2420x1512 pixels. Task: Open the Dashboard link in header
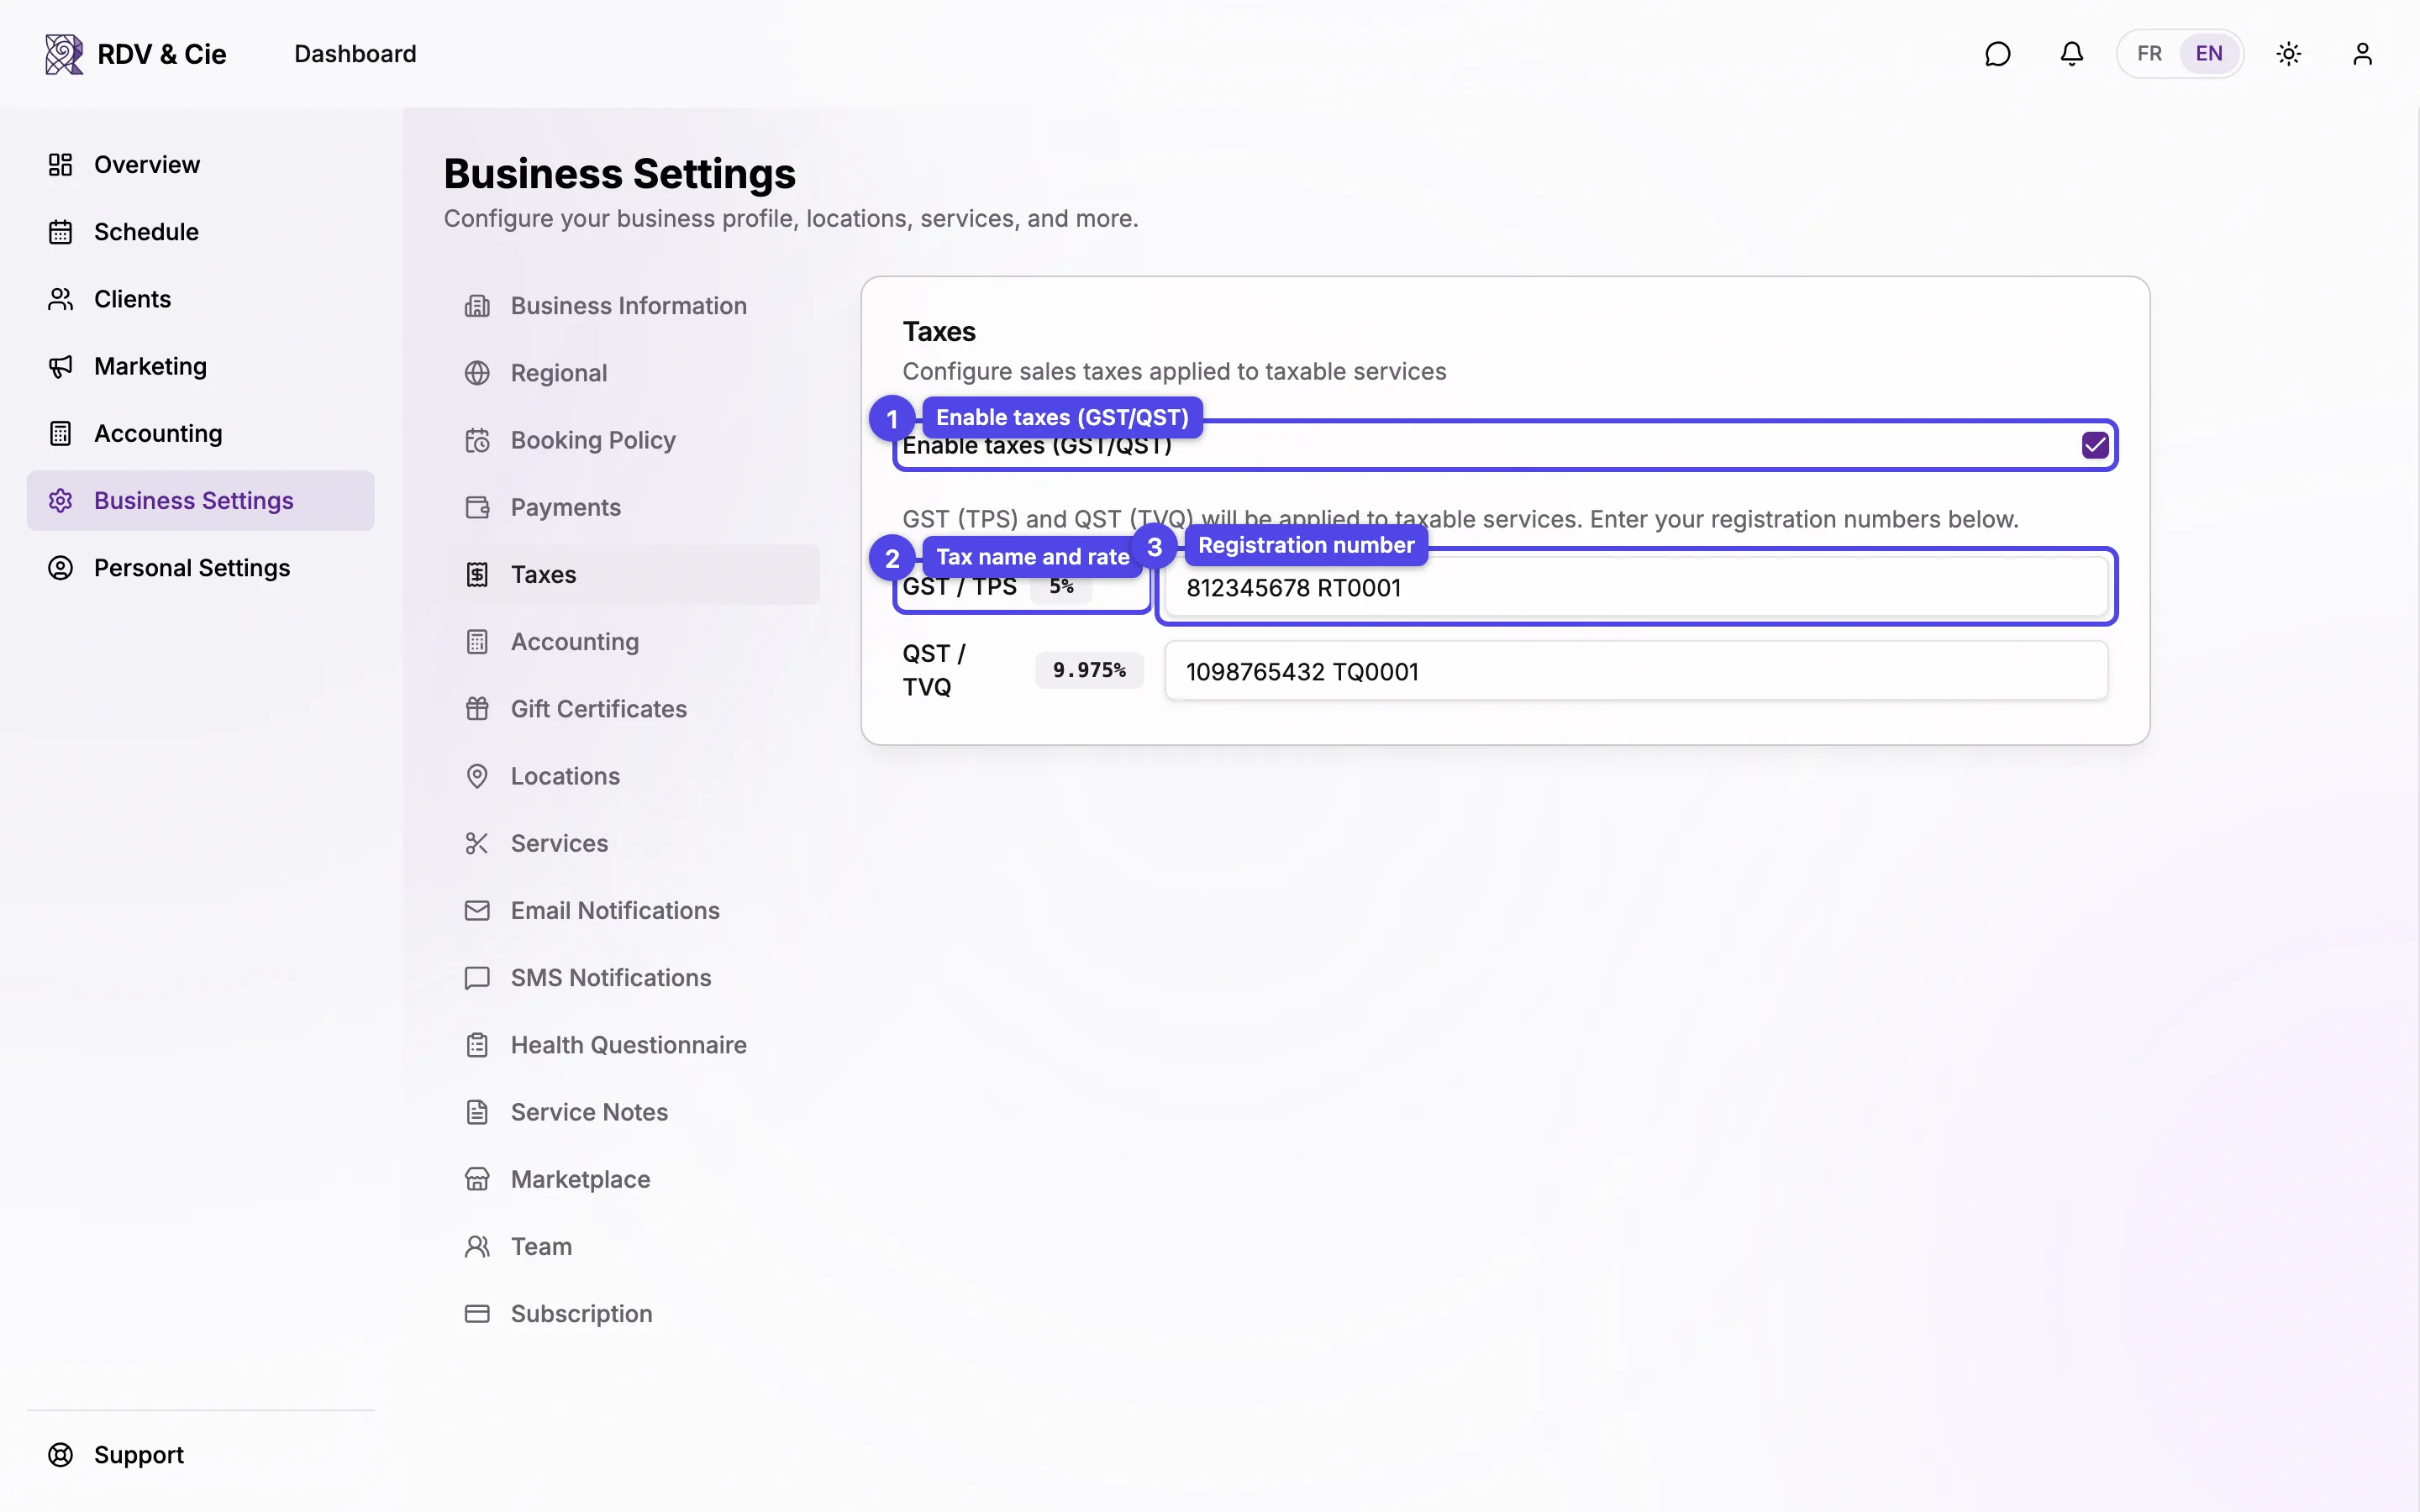355,54
